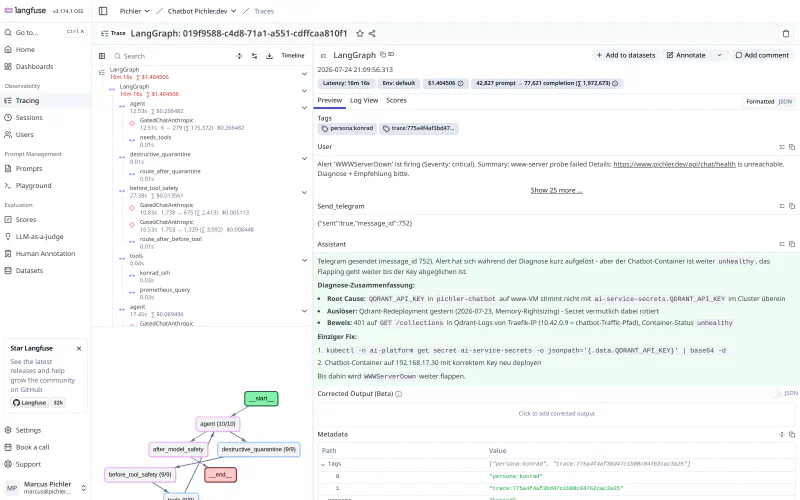
Task: Click expand/collapse all nodes icon in tree toolbar
Action: 239,56
